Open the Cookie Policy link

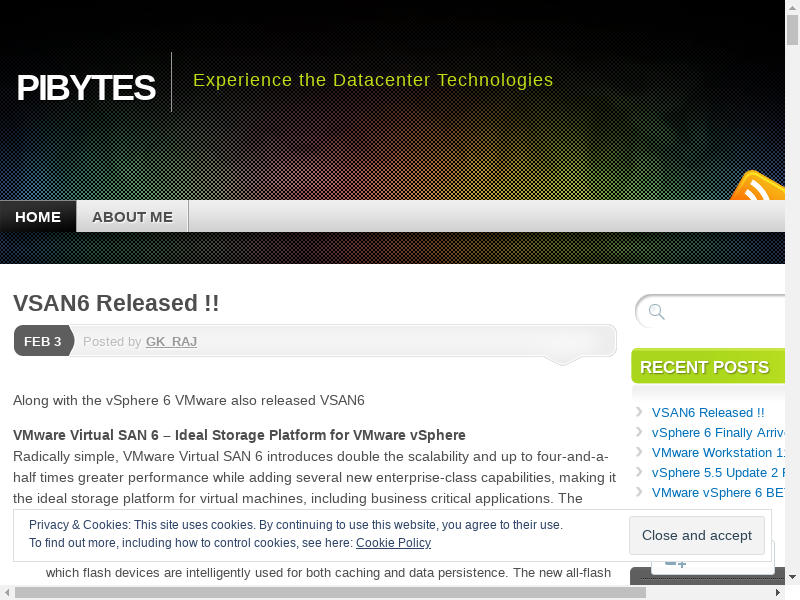pyautogui.click(x=393, y=542)
